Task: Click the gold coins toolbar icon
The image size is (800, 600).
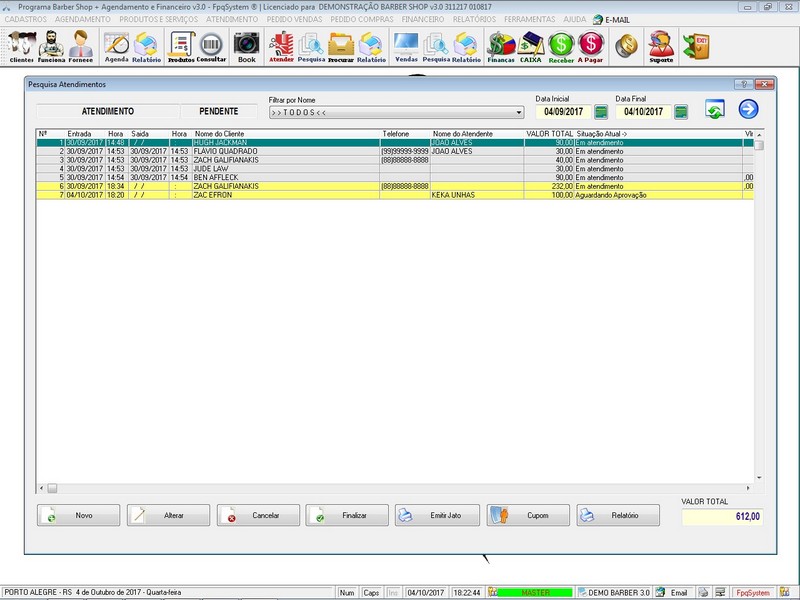Action: pos(626,46)
